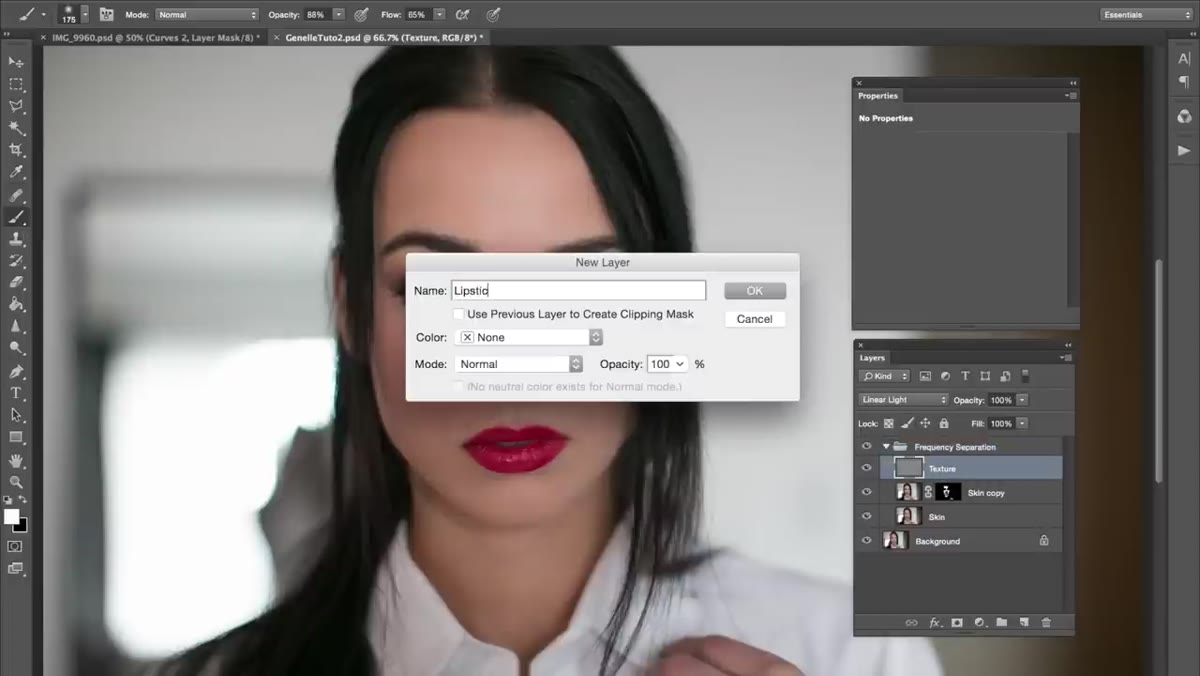This screenshot has width=1200, height=676.
Task: Open the Layers filter Kind dropdown
Action: pyautogui.click(x=885, y=376)
